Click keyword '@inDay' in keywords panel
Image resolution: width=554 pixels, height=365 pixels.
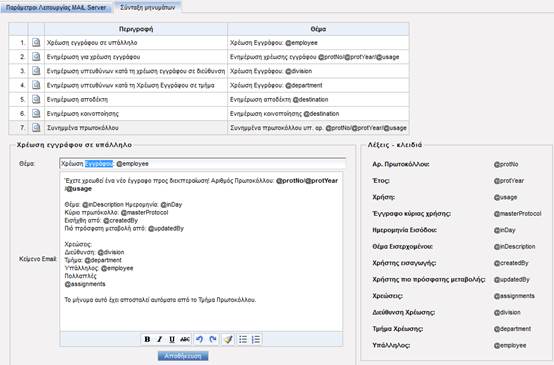click(505, 230)
